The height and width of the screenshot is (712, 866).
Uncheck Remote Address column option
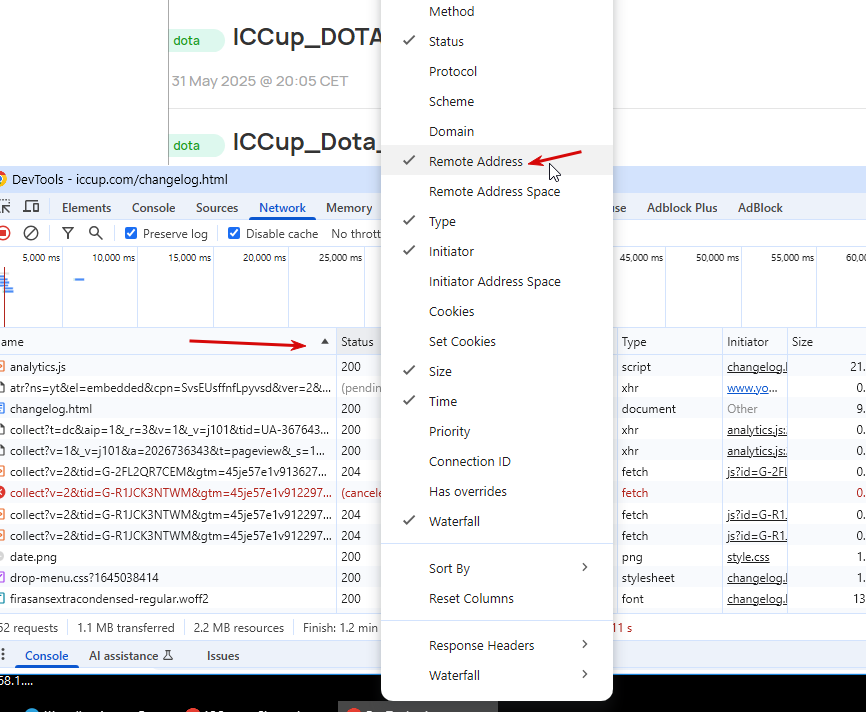(497, 161)
